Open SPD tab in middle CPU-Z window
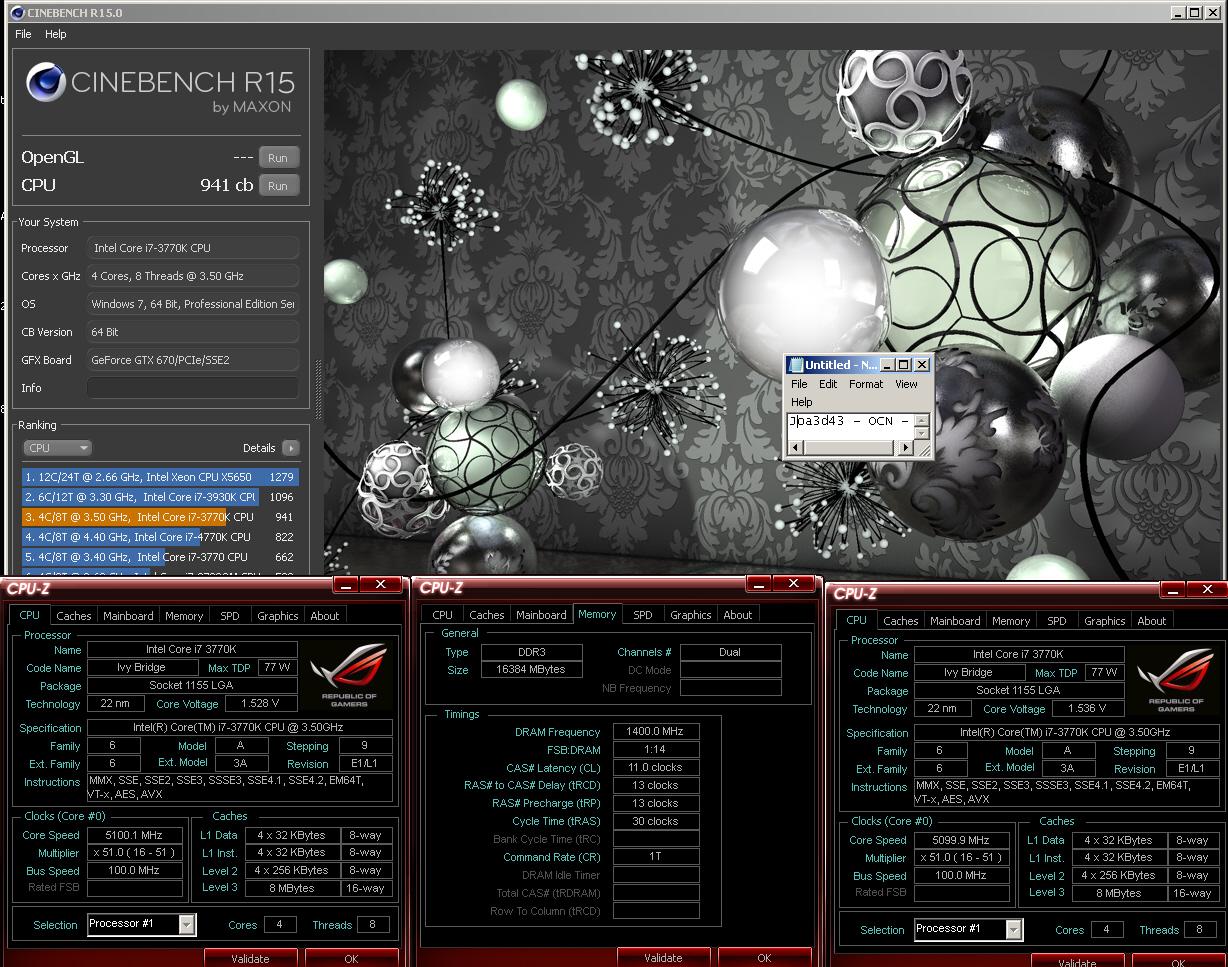 point(643,615)
